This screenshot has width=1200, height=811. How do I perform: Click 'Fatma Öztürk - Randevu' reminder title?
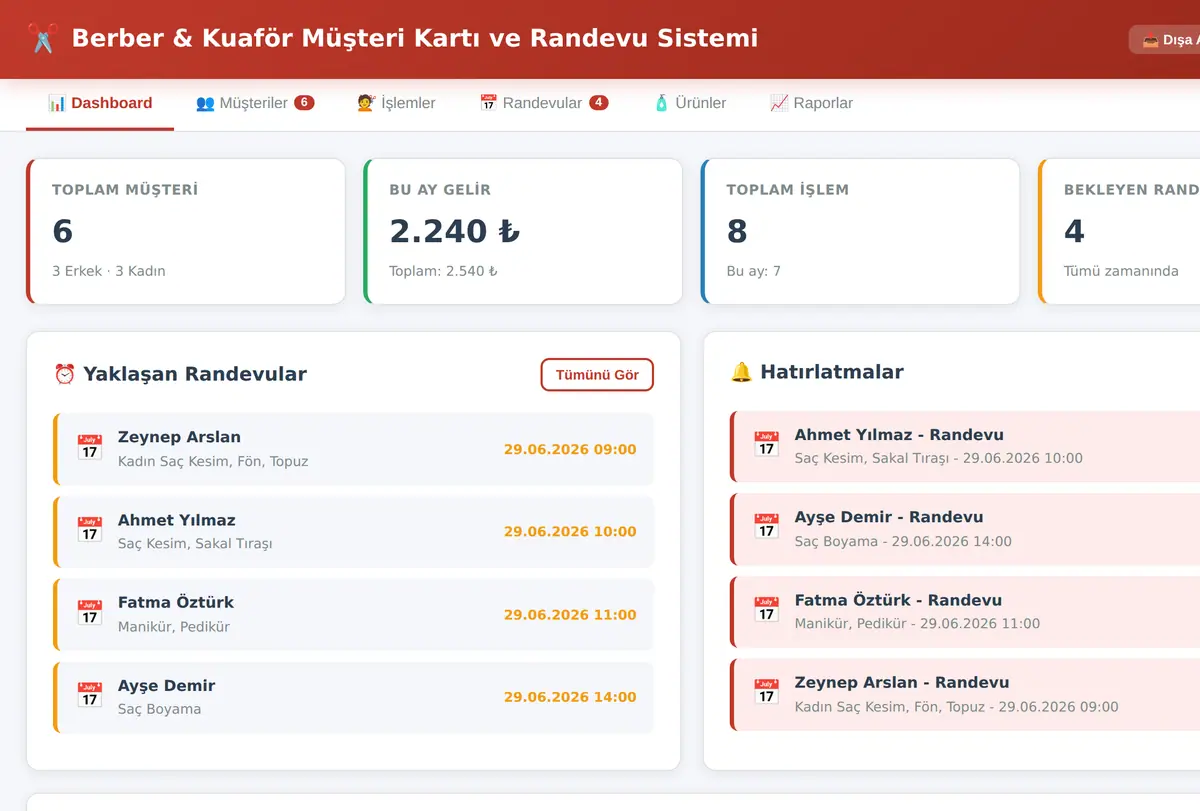(x=898, y=600)
